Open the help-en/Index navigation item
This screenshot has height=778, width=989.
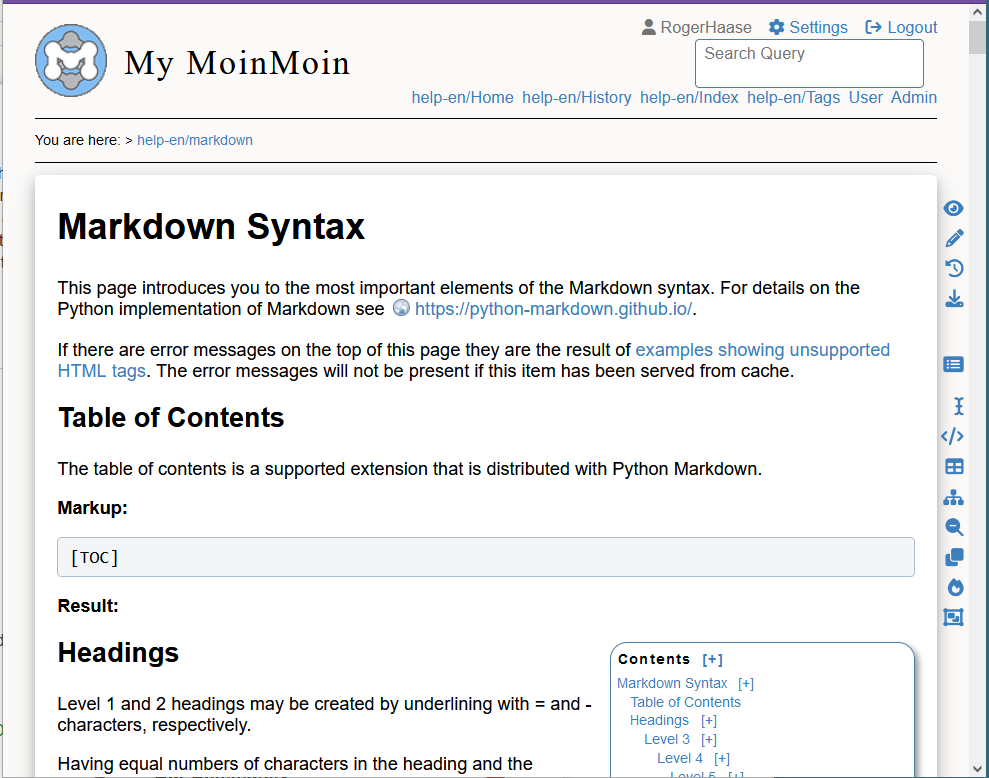click(x=689, y=97)
